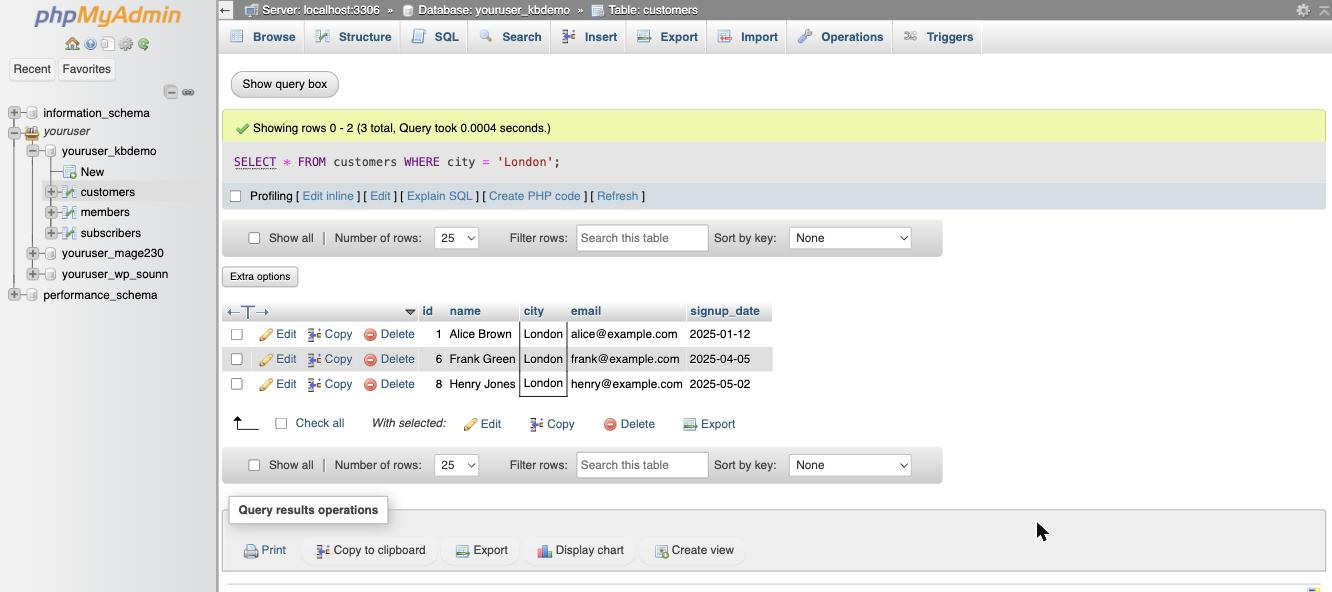
Task: Hide navigation panel using left arrow icon
Action: point(226,10)
